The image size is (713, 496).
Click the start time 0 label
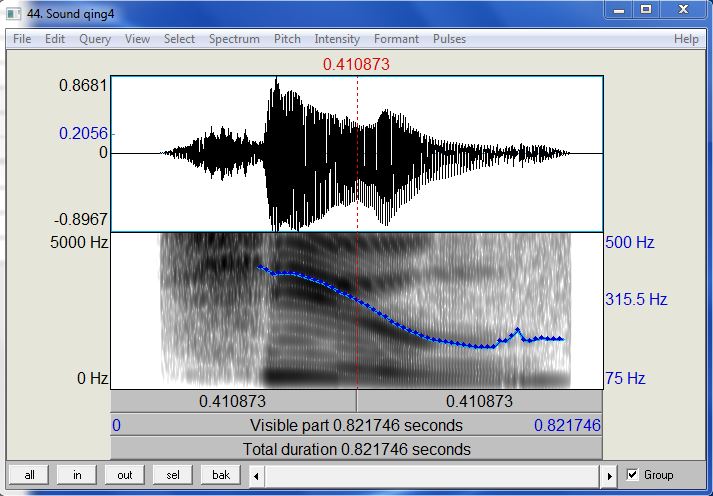tap(116, 426)
